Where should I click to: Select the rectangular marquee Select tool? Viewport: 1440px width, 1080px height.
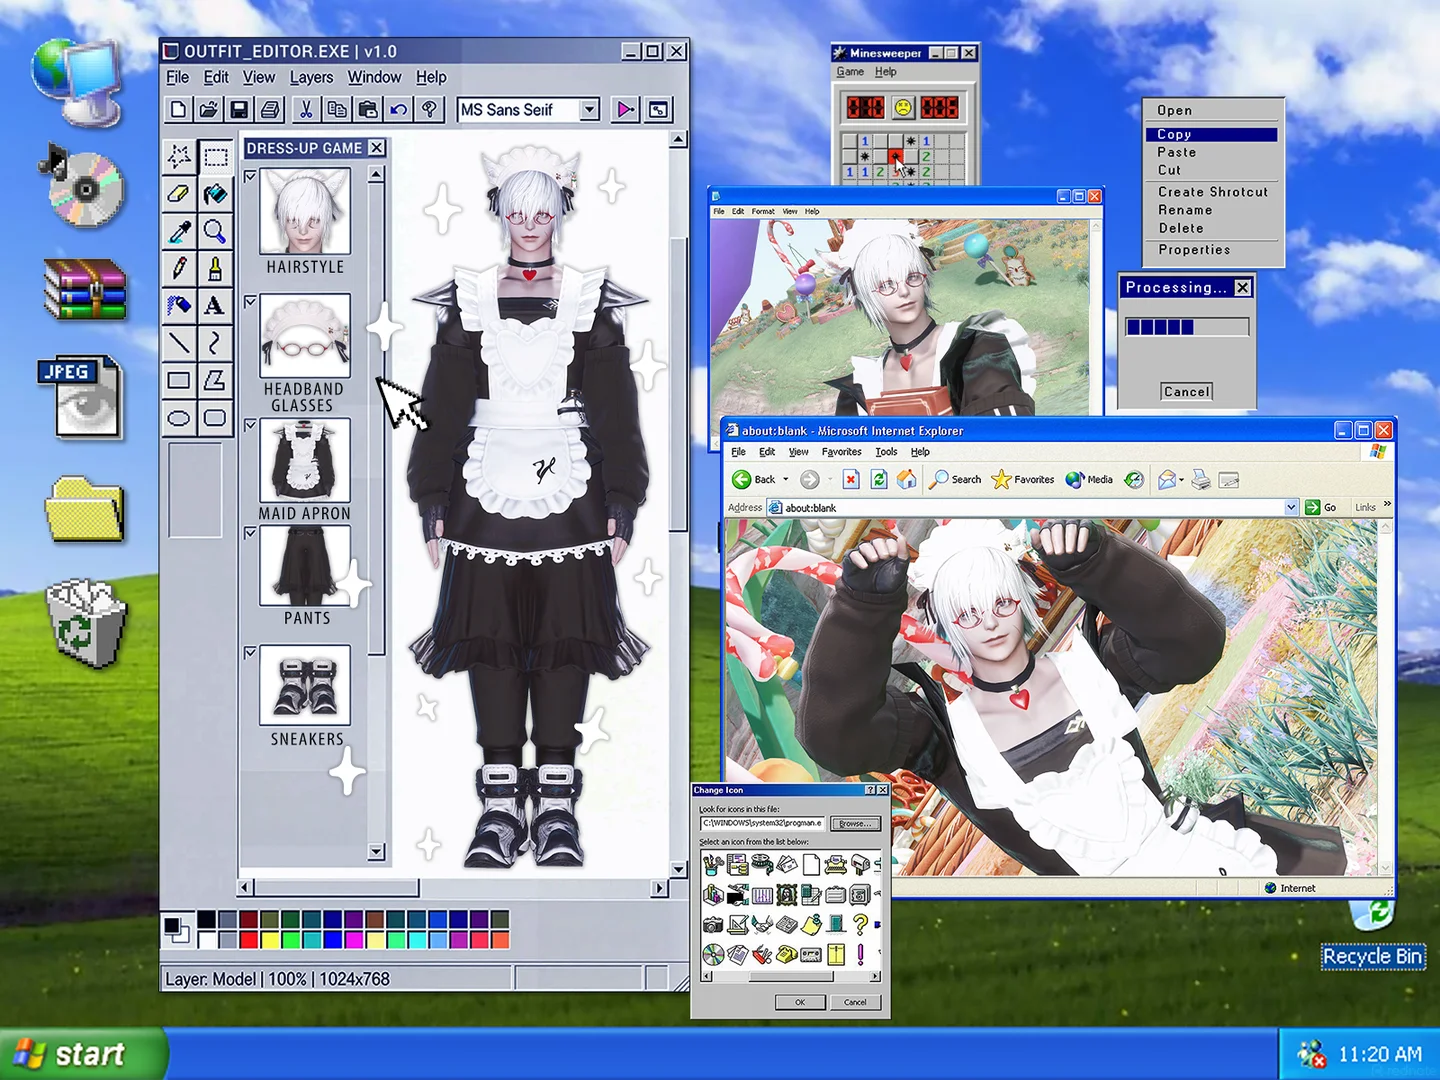[x=214, y=156]
